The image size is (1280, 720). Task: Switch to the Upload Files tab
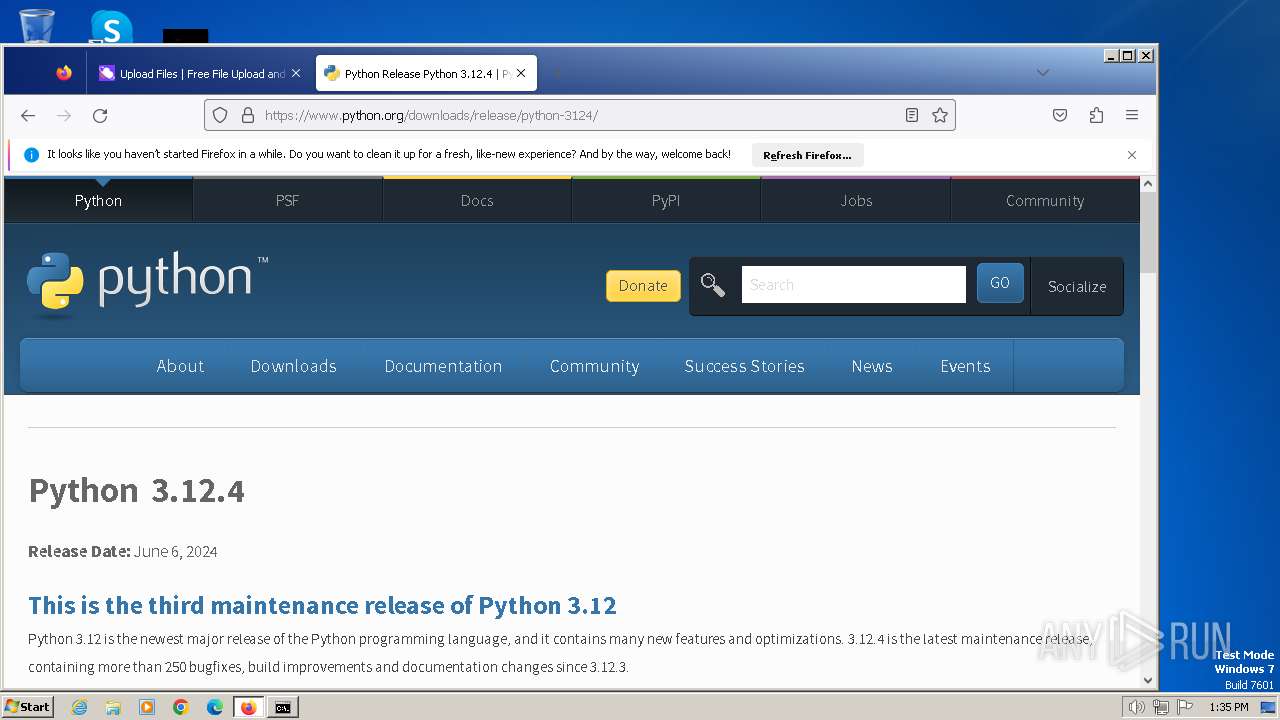click(199, 73)
